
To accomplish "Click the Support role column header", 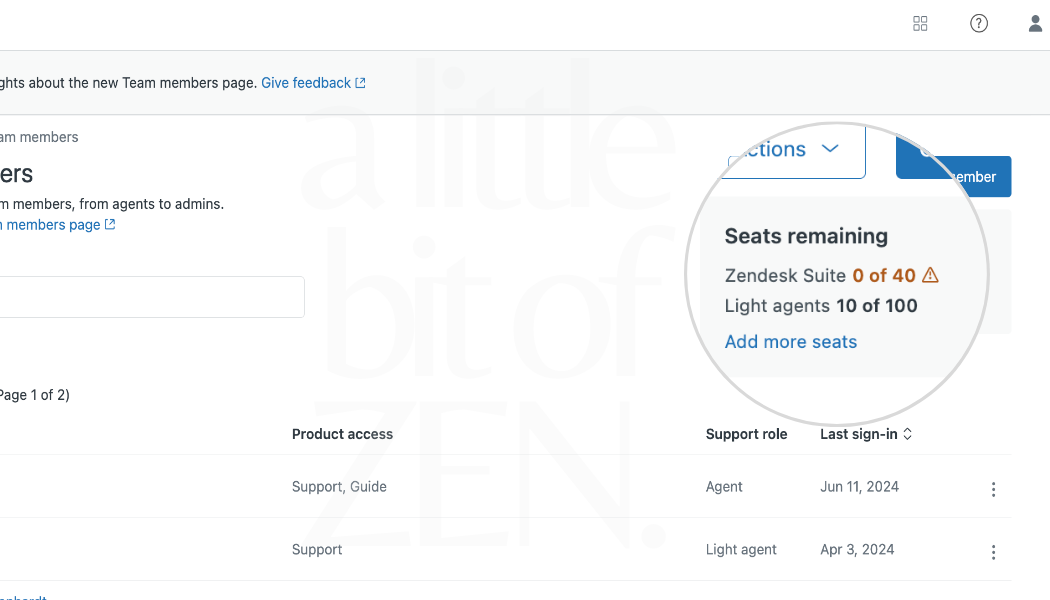I will coord(746,434).
